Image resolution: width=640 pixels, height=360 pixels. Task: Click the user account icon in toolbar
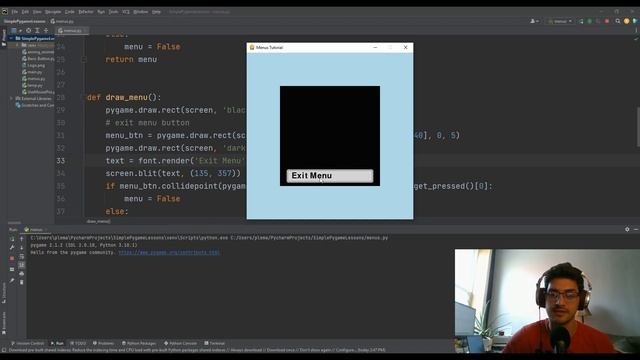point(534,21)
